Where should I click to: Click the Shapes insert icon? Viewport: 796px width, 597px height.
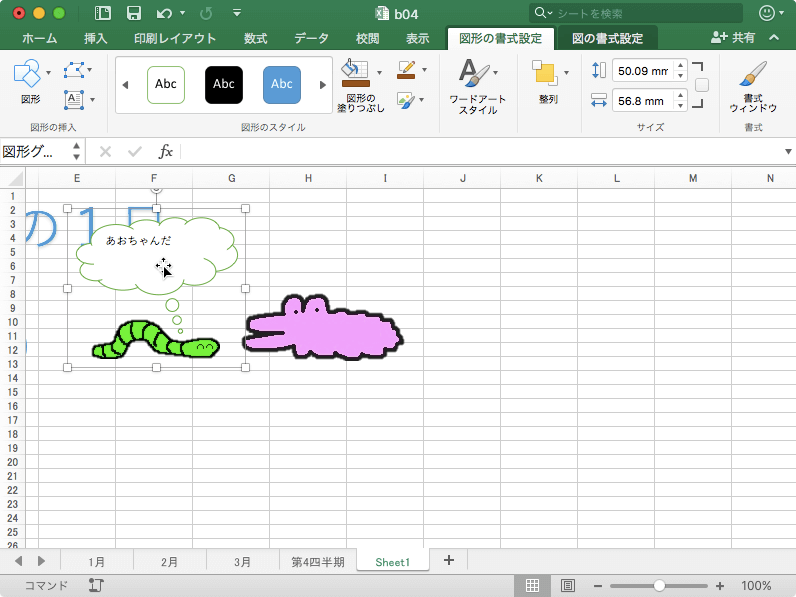click(26, 73)
